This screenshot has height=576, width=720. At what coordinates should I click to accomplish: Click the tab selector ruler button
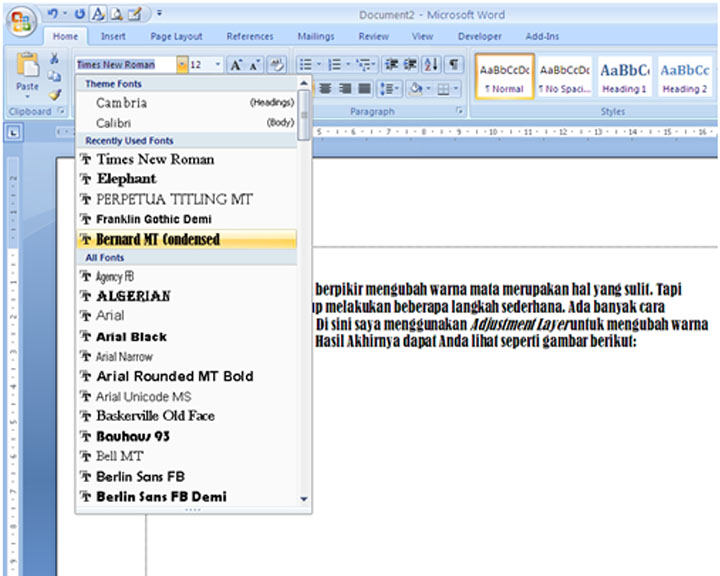click(14, 133)
